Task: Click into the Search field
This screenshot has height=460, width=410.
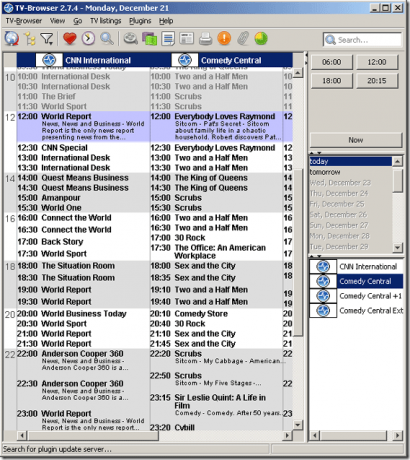Action: point(362,40)
